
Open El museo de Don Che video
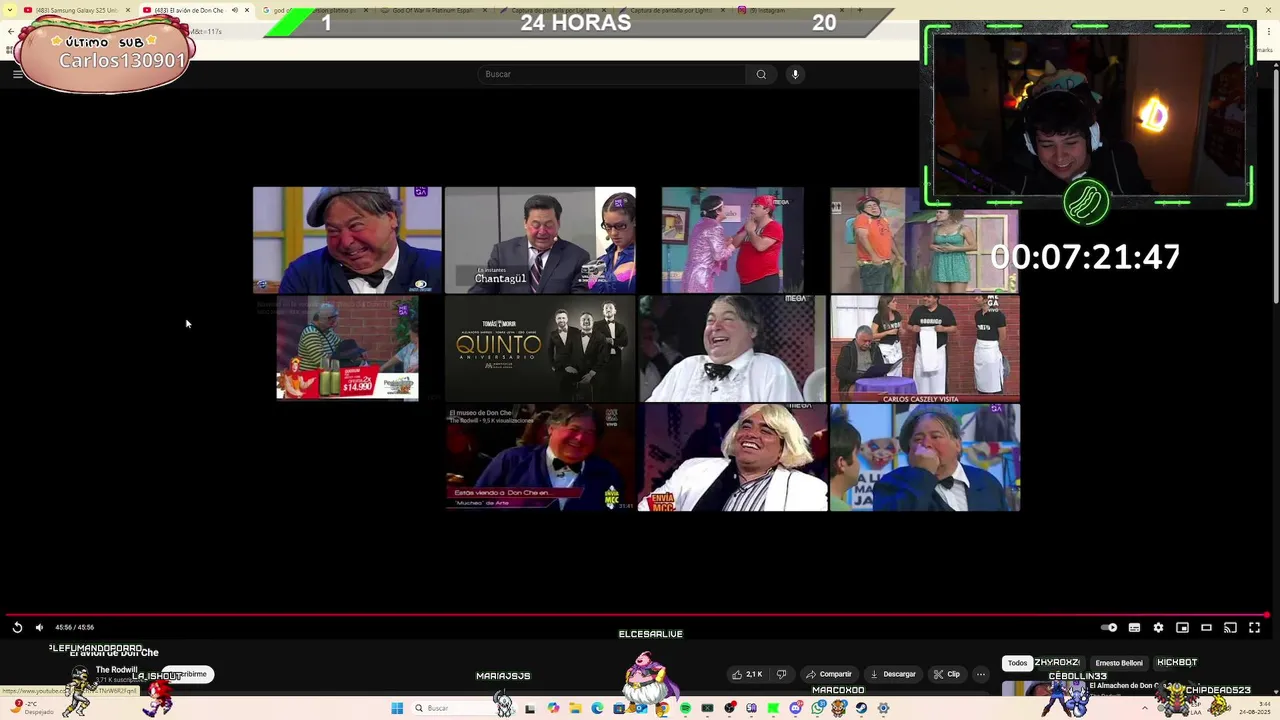pyautogui.click(x=540, y=458)
